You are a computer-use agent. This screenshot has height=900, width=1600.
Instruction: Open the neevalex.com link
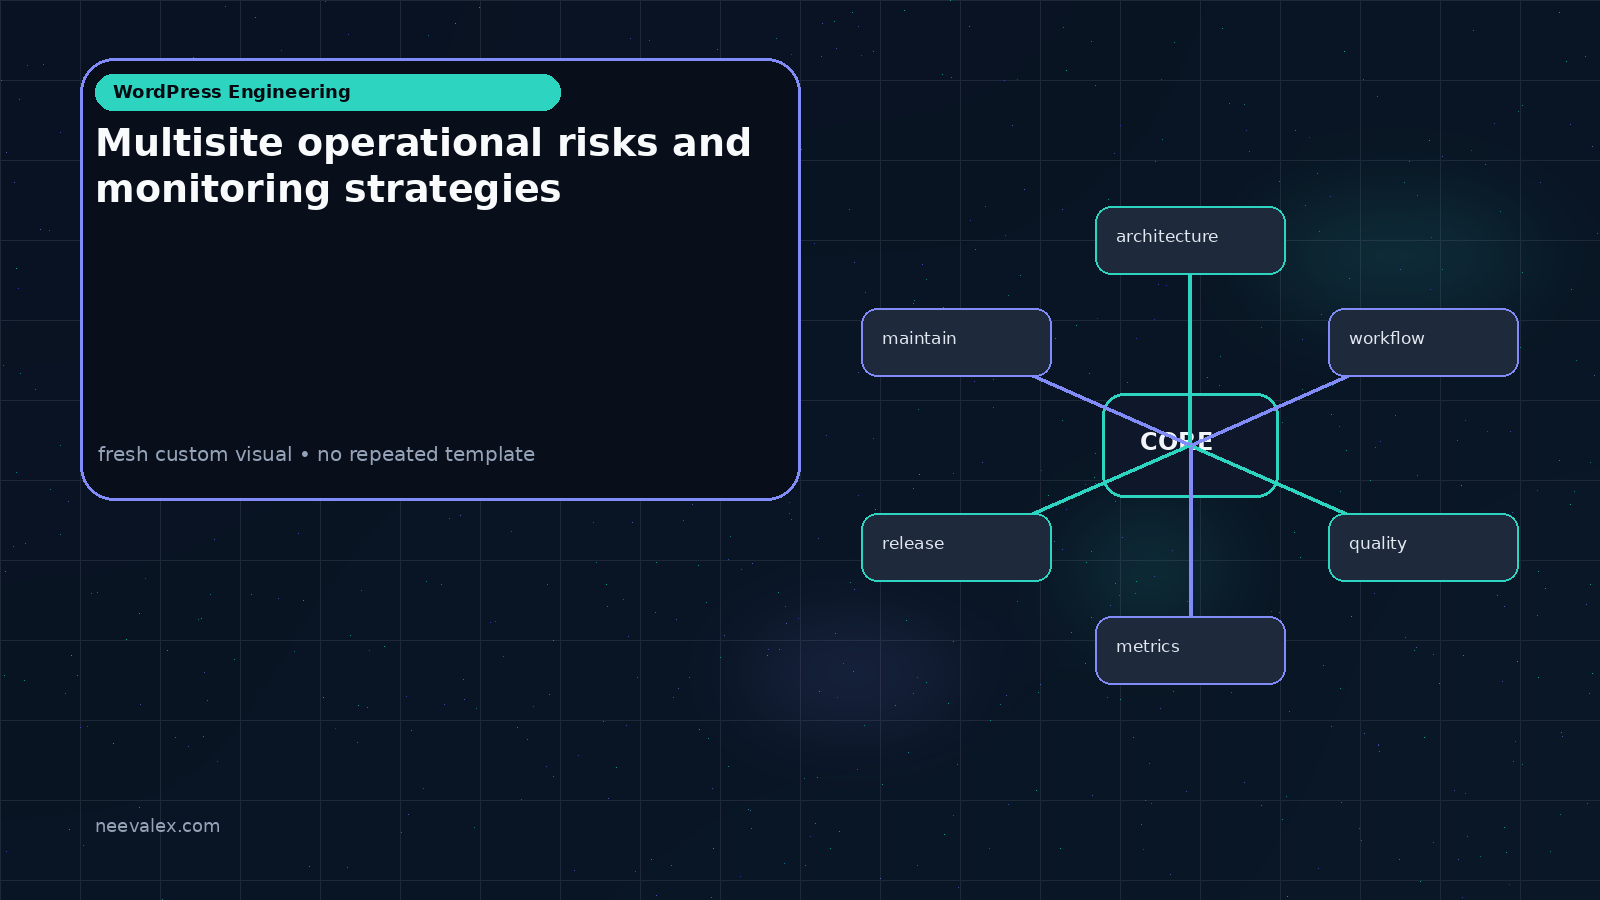tap(157, 826)
